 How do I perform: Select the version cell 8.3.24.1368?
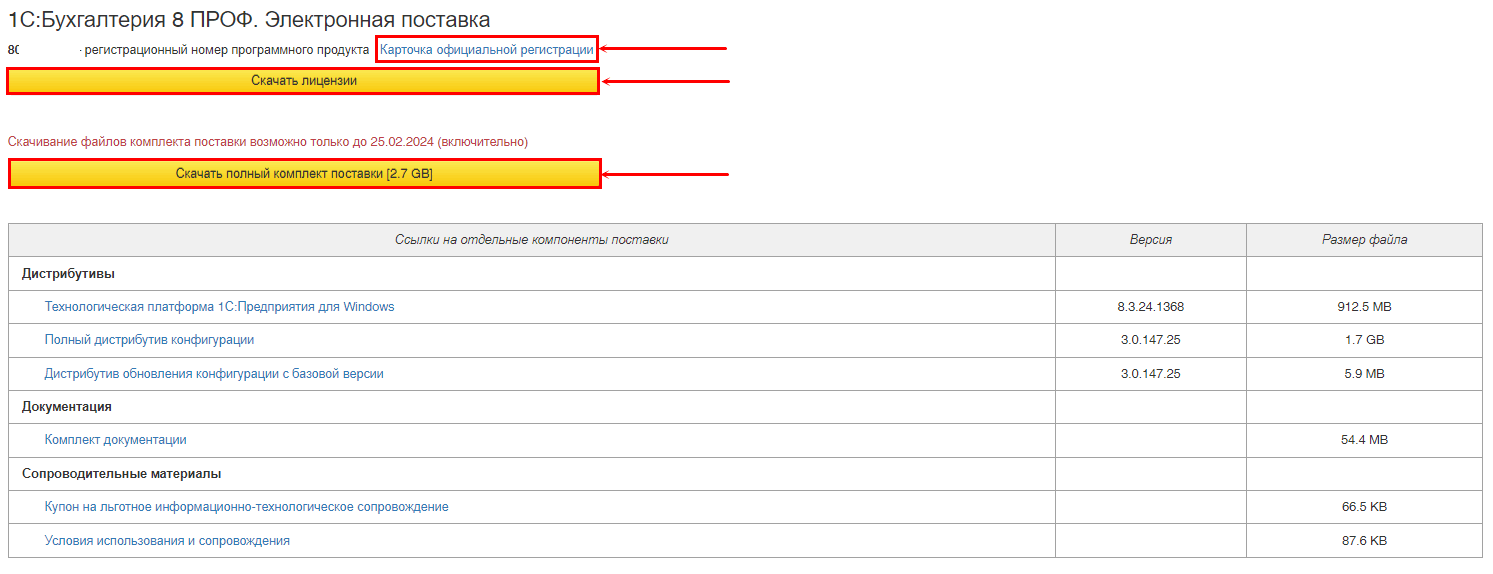pyautogui.click(x=1150, y=307)
